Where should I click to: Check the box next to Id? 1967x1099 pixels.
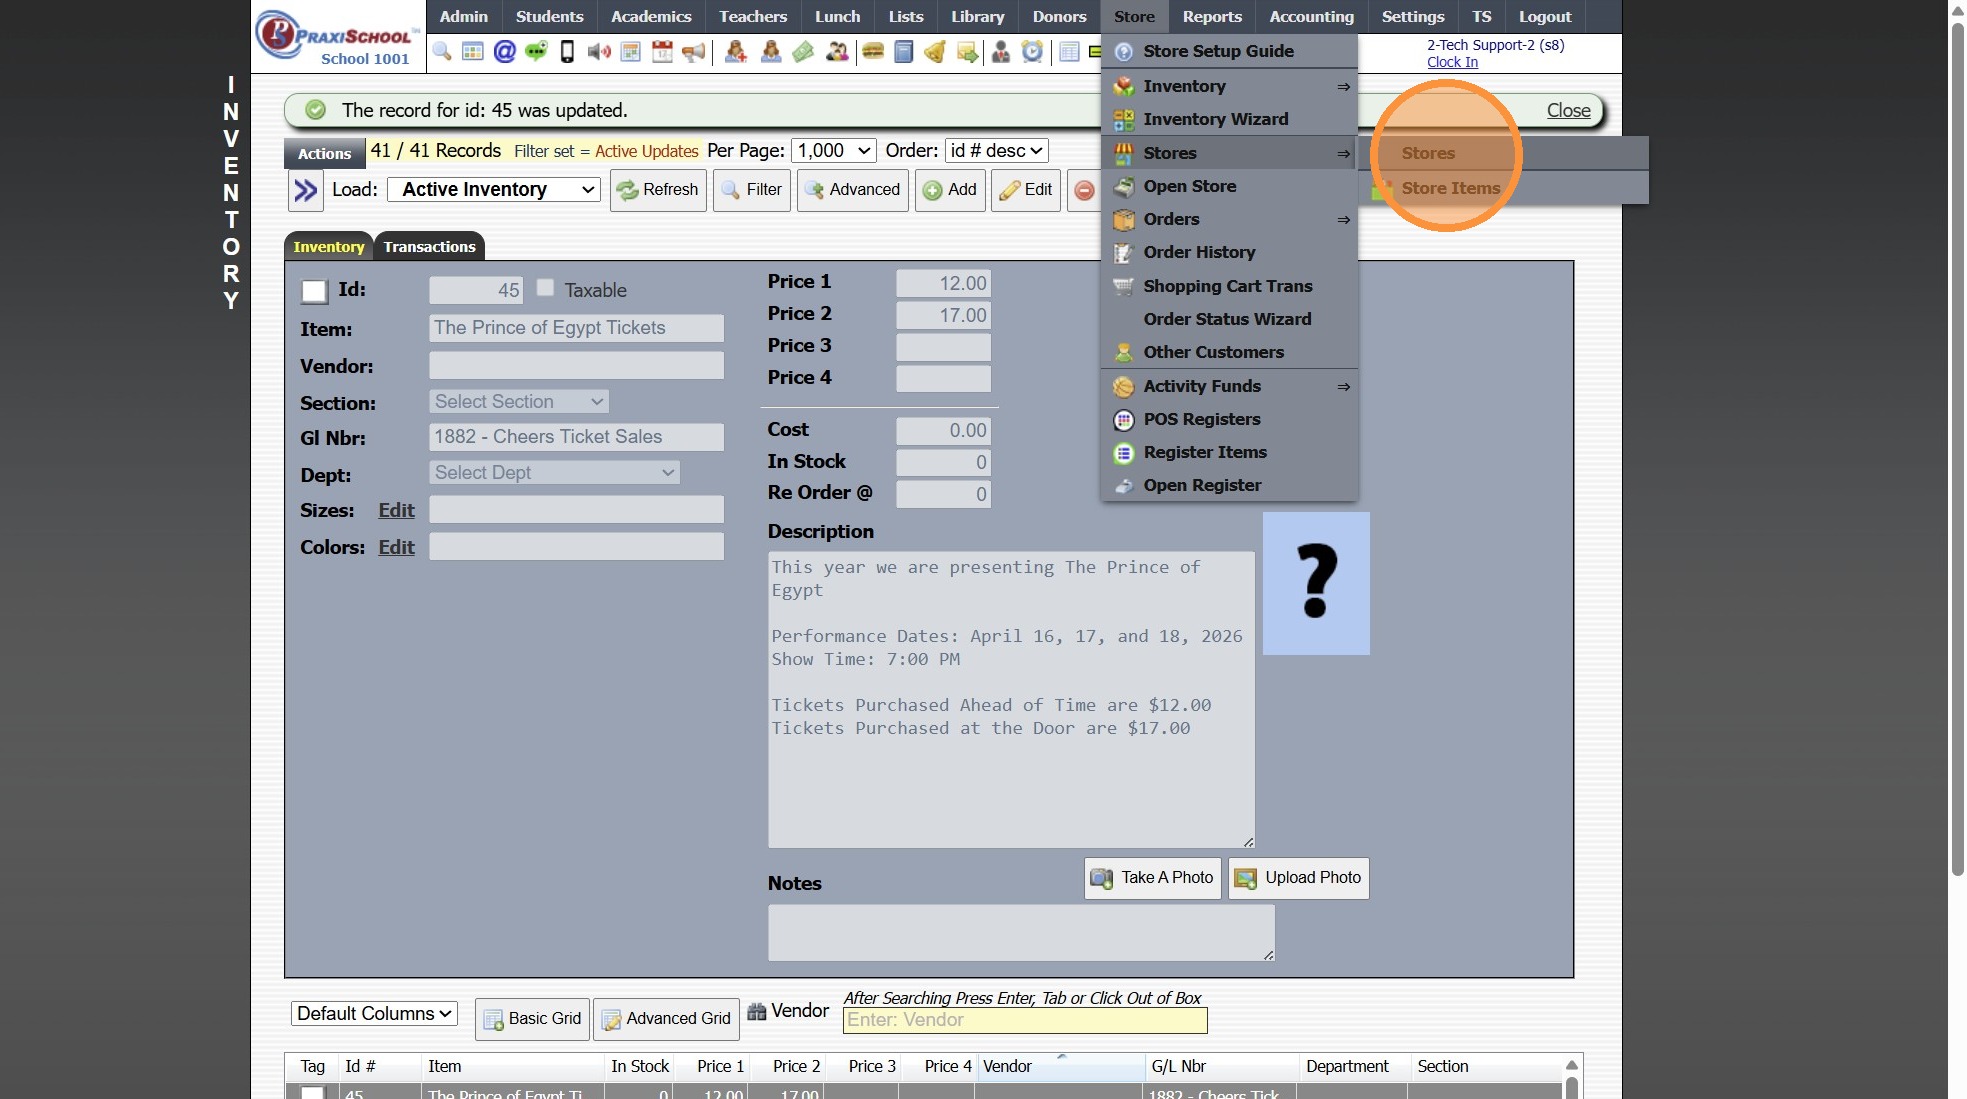[314, 291]
